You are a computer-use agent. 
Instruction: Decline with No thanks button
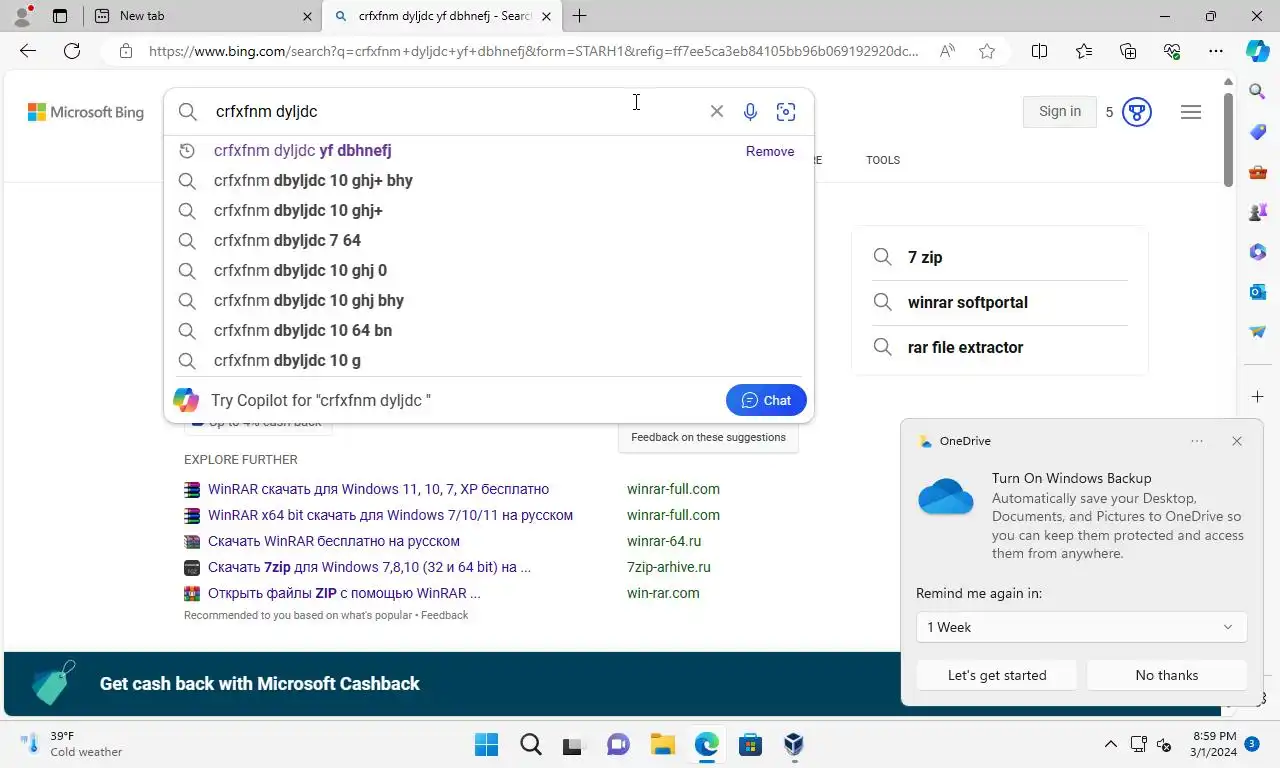pos(1167,675)
